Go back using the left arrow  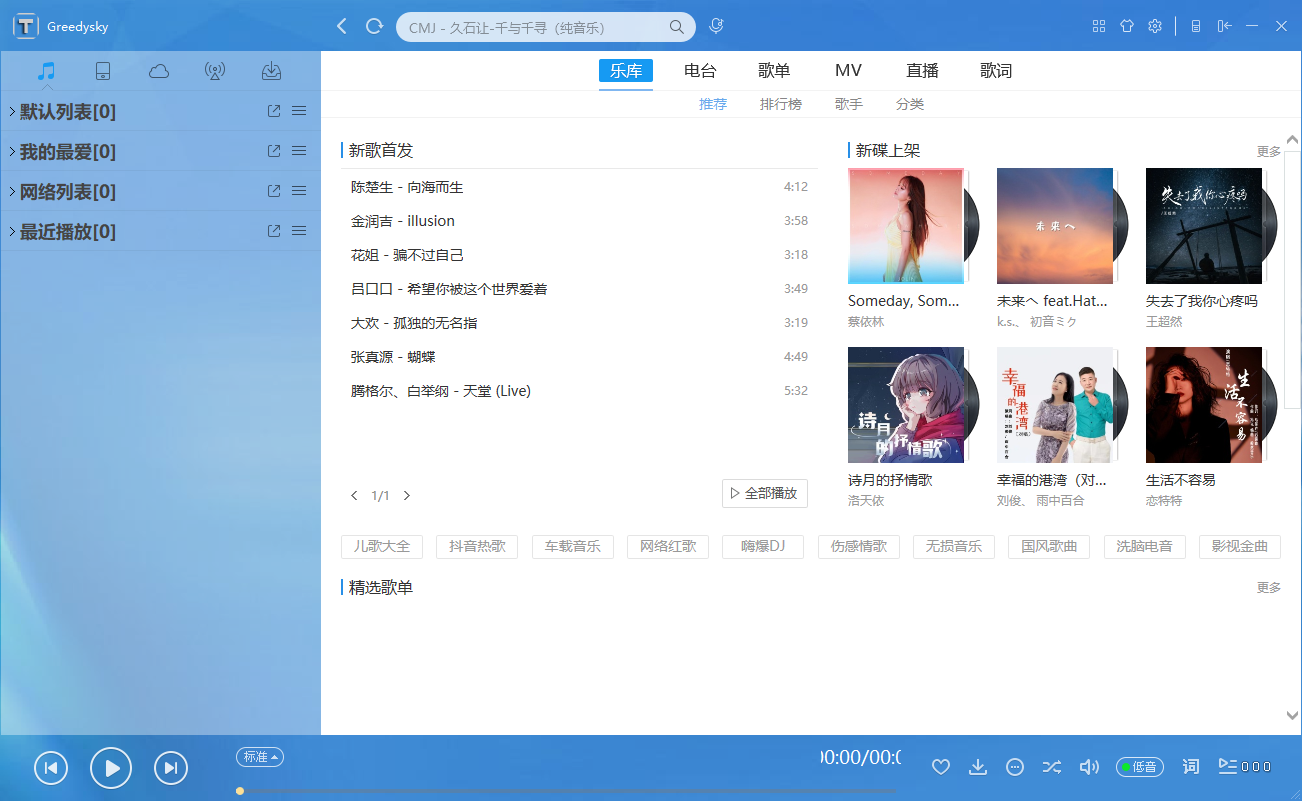click(x=342, y=26)
